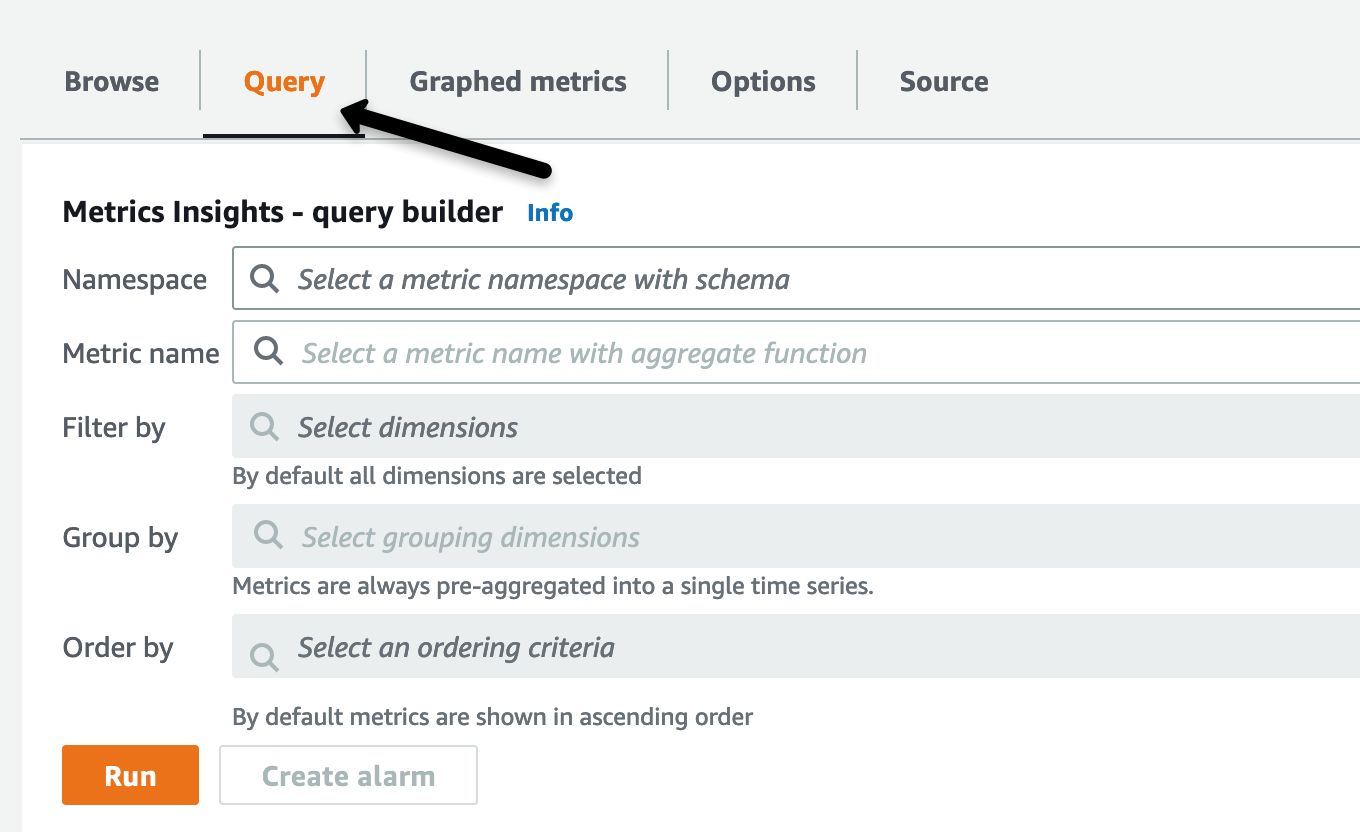
Task: Click the Run button
Action: (x=130, y=775)
